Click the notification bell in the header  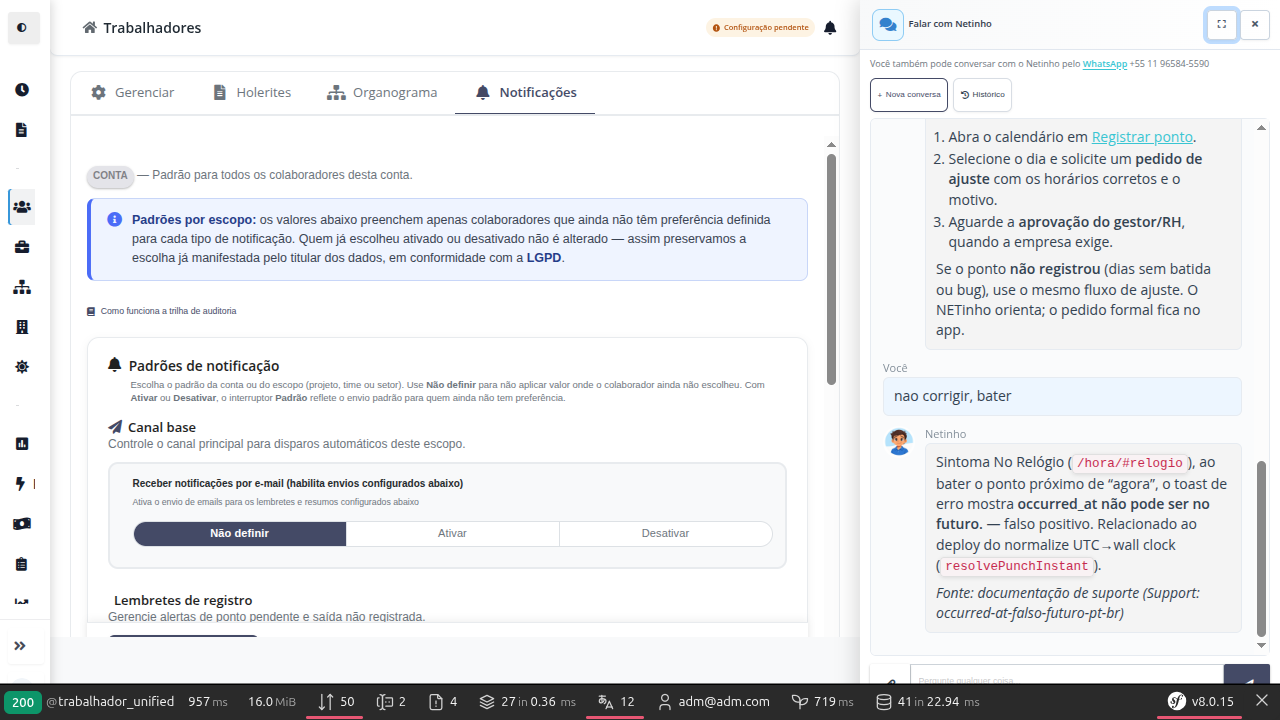coord(830,28)
